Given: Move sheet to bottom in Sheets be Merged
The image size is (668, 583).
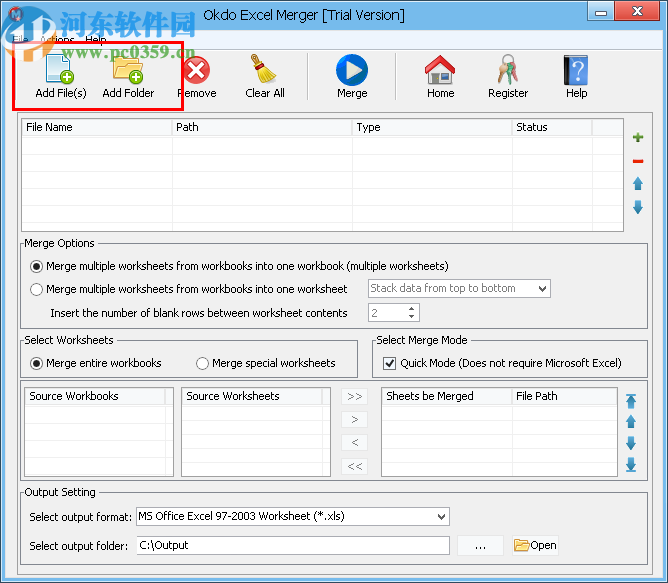Looking at the screenshot, I should [631, 465].
